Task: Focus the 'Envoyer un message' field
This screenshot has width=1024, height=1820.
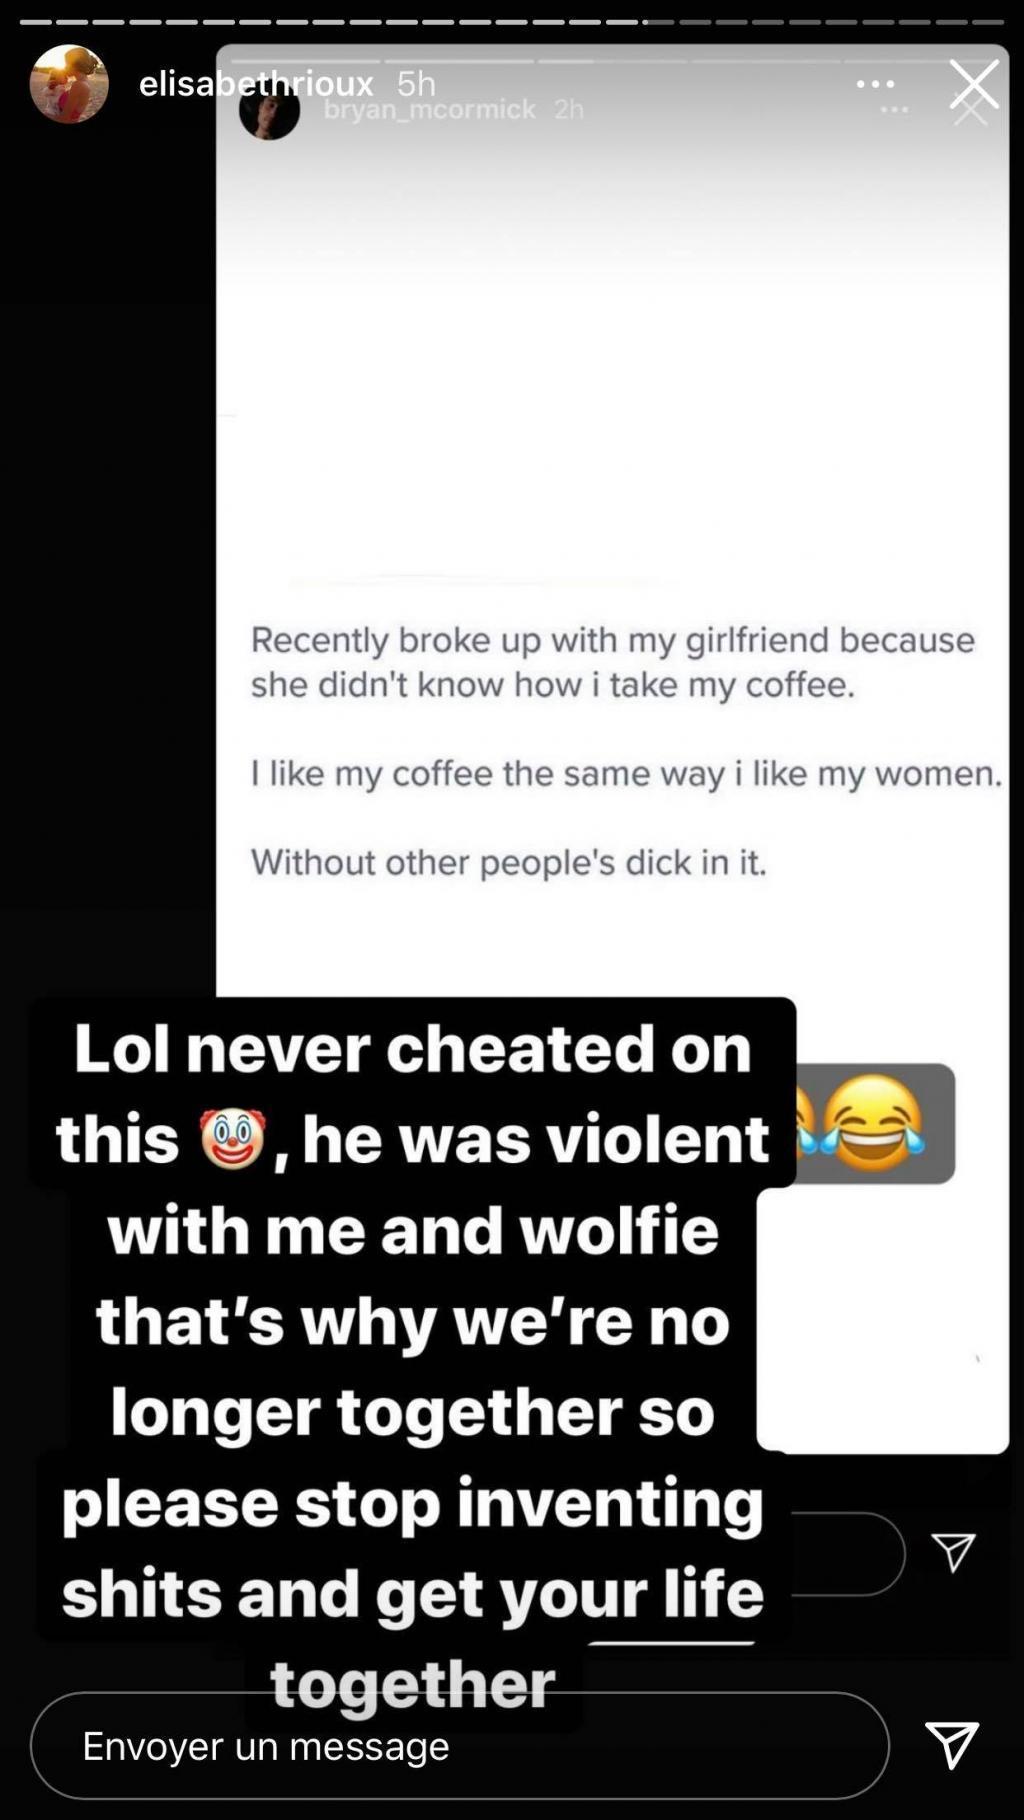Action: (460, 1745)
